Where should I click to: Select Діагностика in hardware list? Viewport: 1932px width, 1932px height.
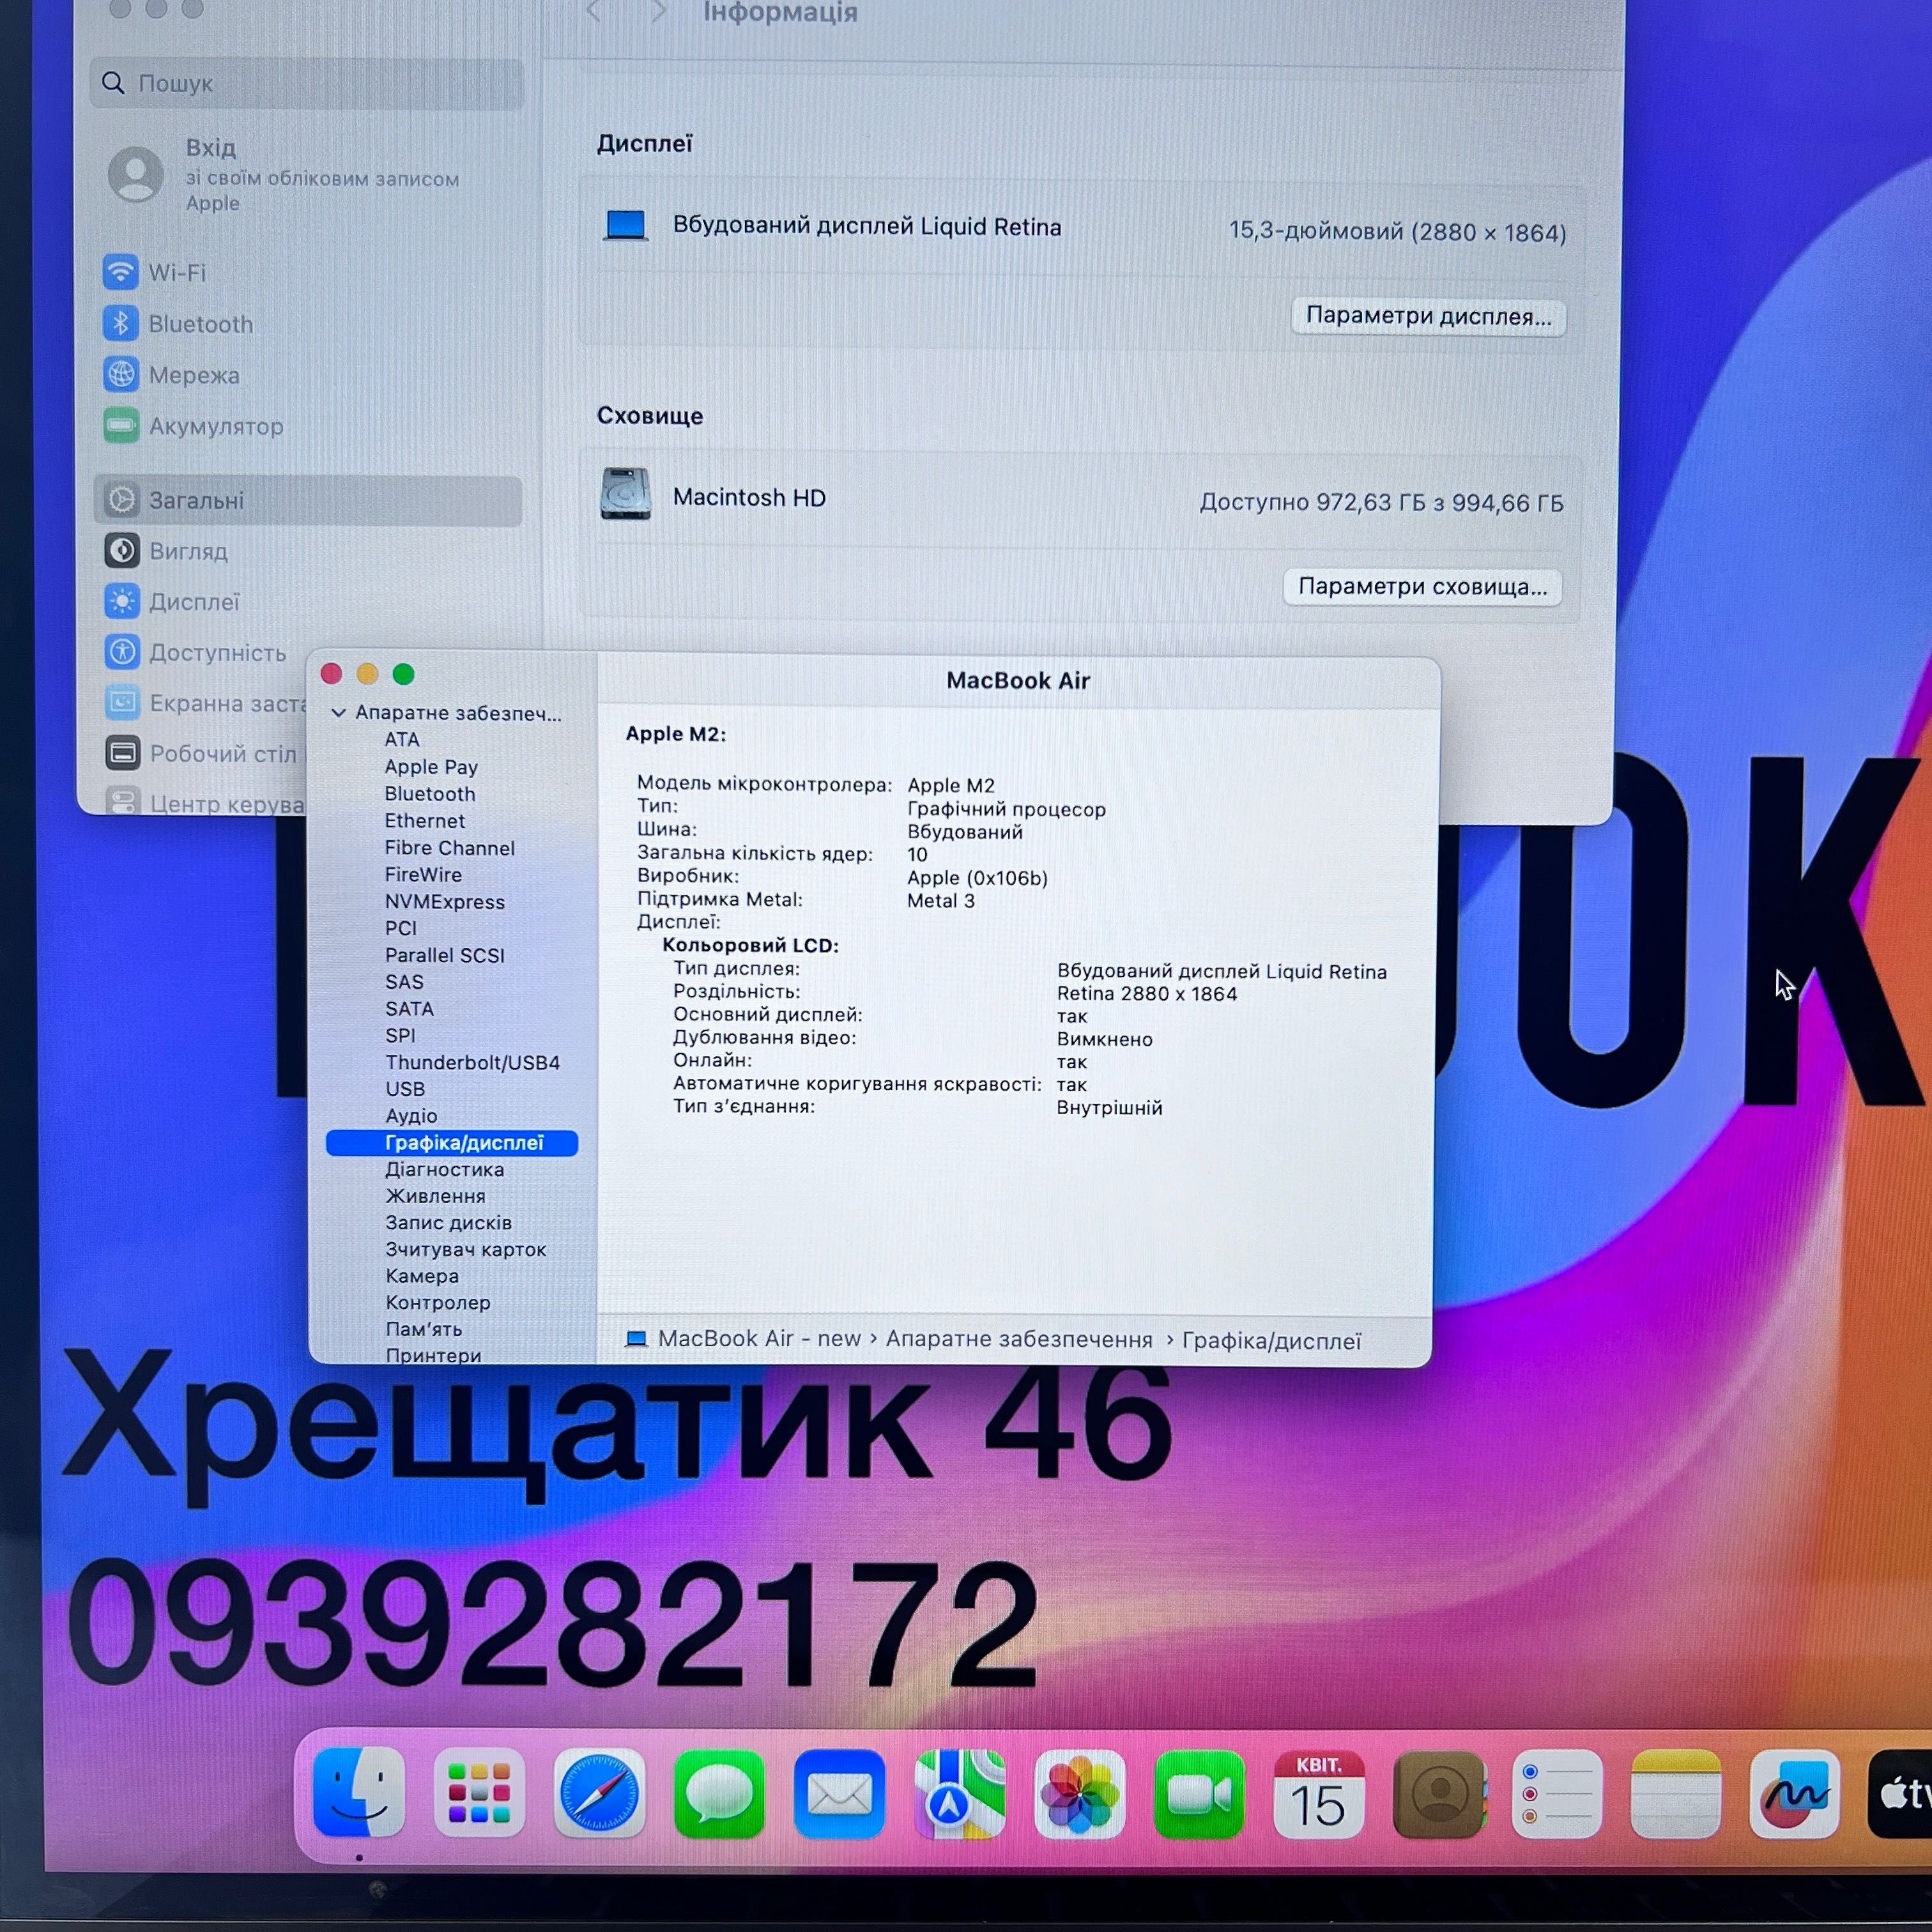[x=445, y=1170]
